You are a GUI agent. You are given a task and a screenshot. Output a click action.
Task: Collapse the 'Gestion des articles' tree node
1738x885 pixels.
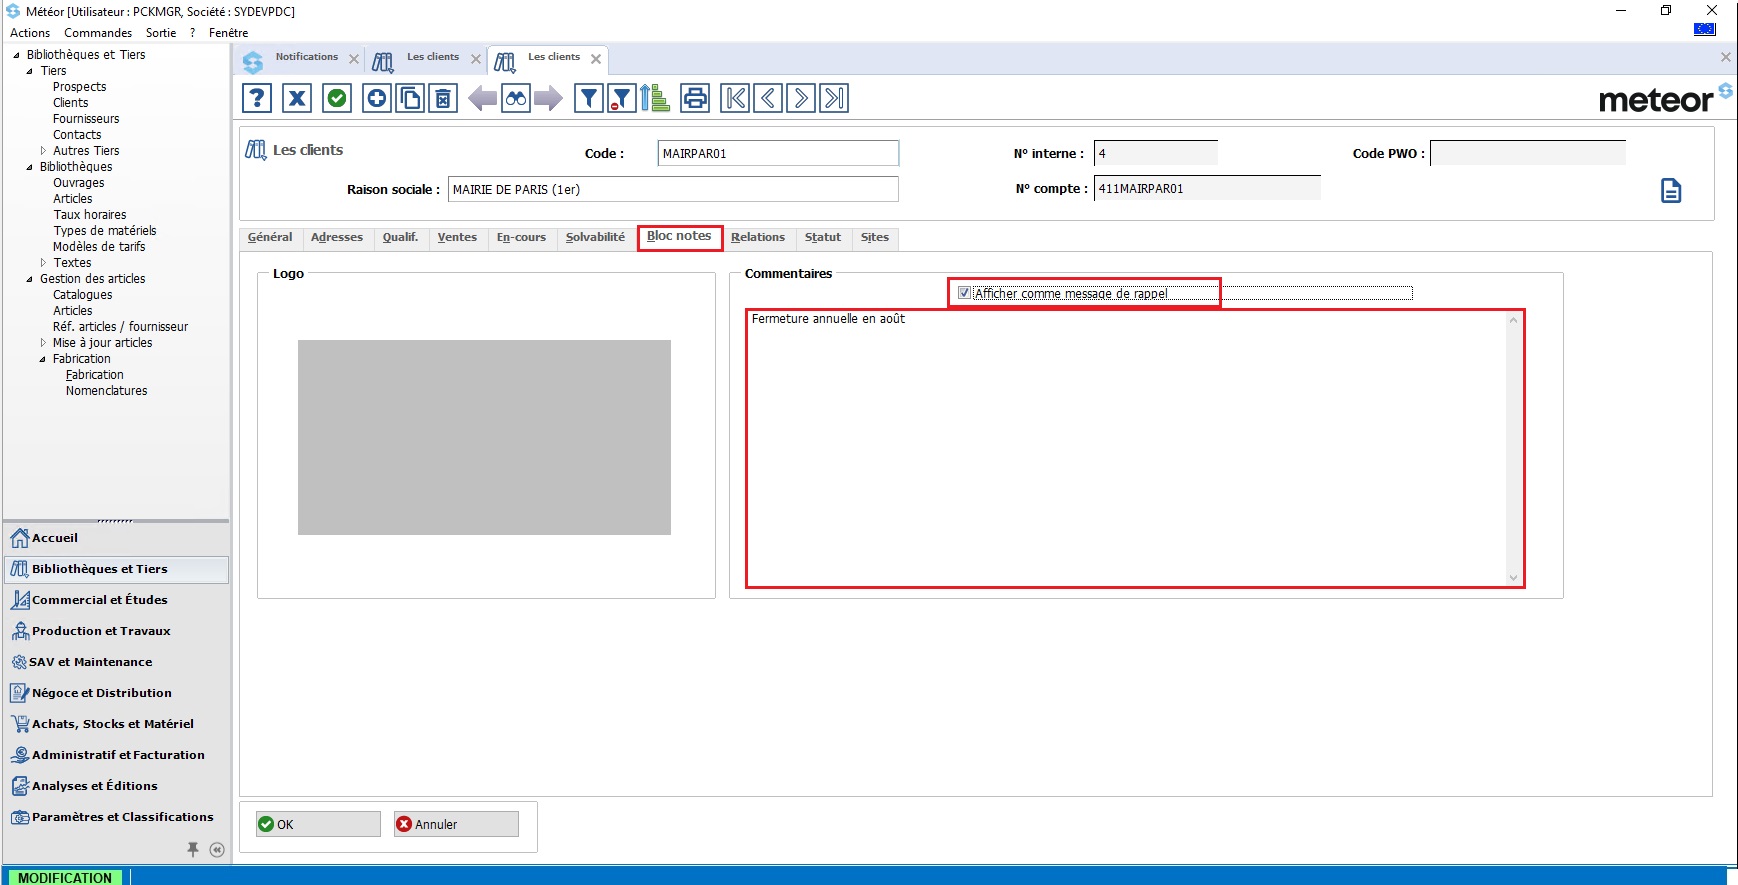pyautogui.click(x=29, y=279)
